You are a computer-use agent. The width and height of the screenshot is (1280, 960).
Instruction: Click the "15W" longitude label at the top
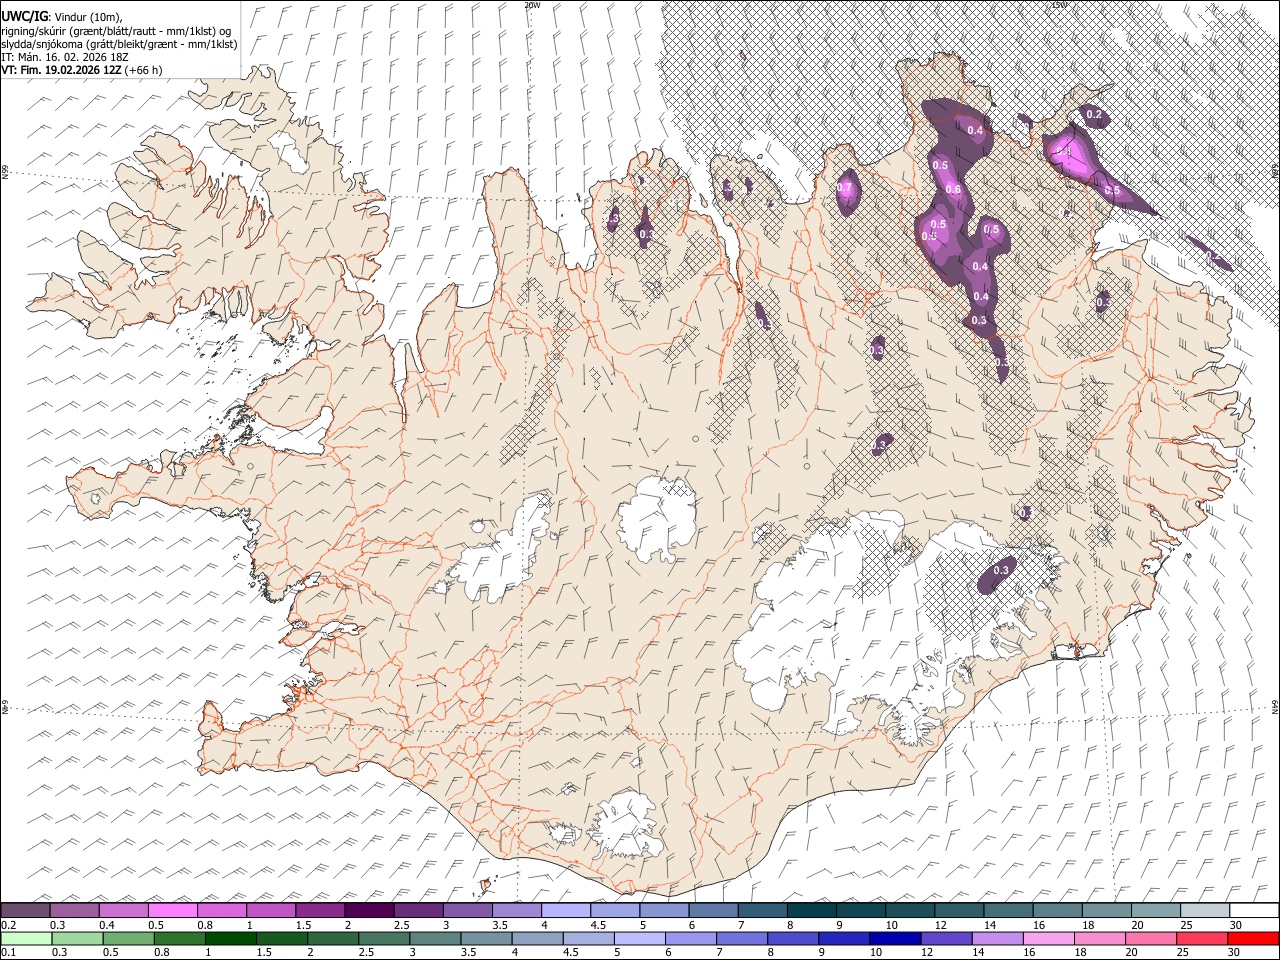1059,5
